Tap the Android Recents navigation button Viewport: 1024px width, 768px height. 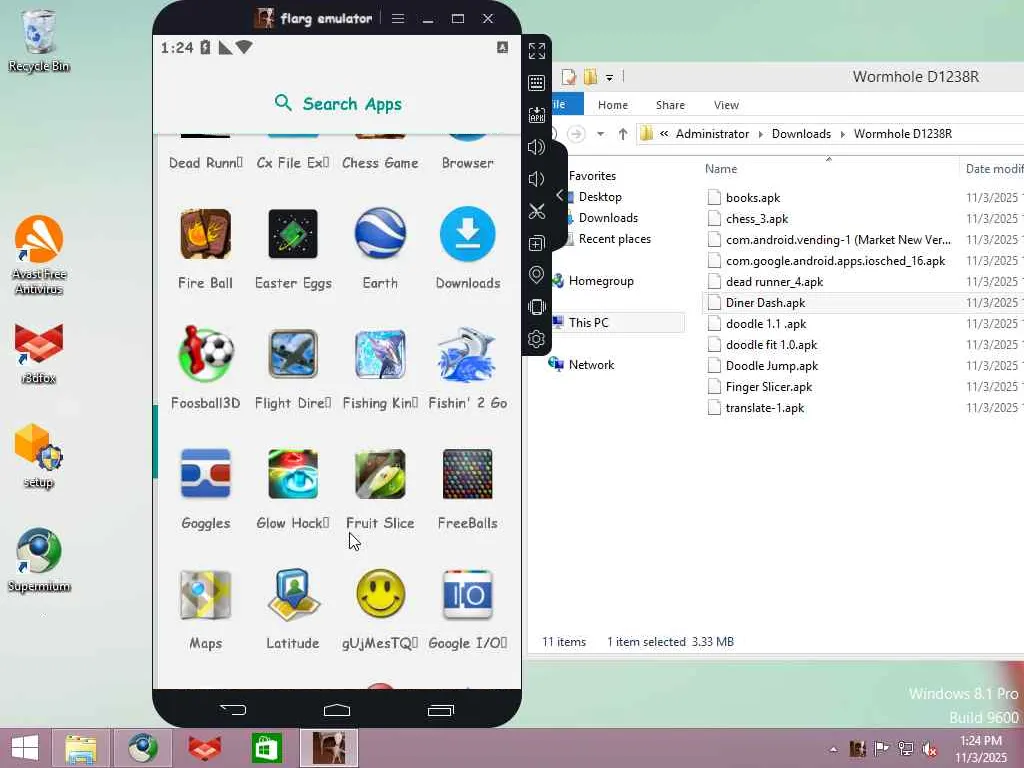point(441,710)
